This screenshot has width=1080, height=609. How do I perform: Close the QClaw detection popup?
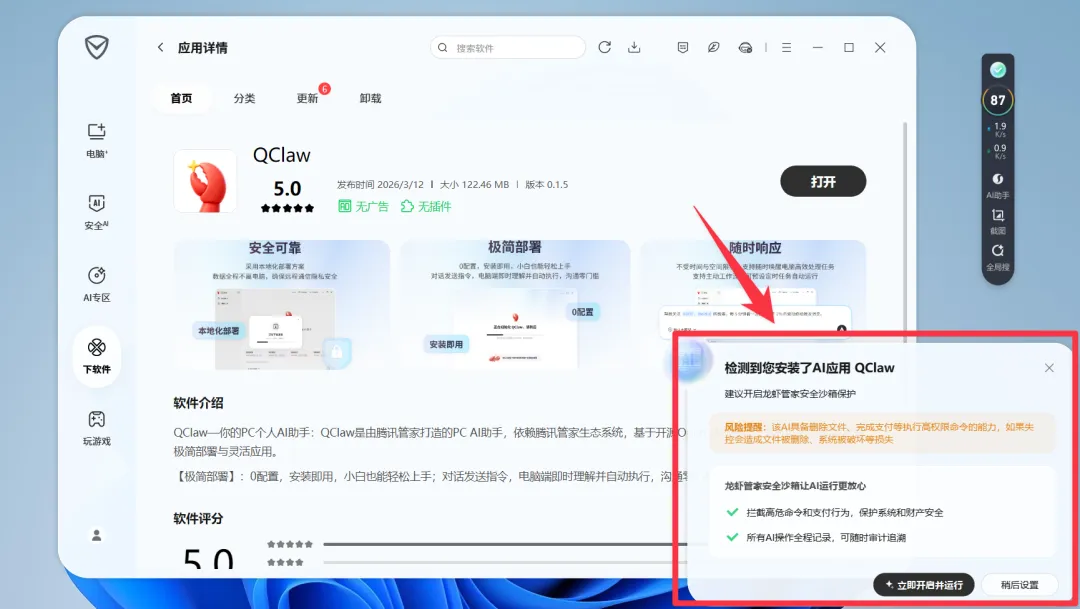point(1049,368)
